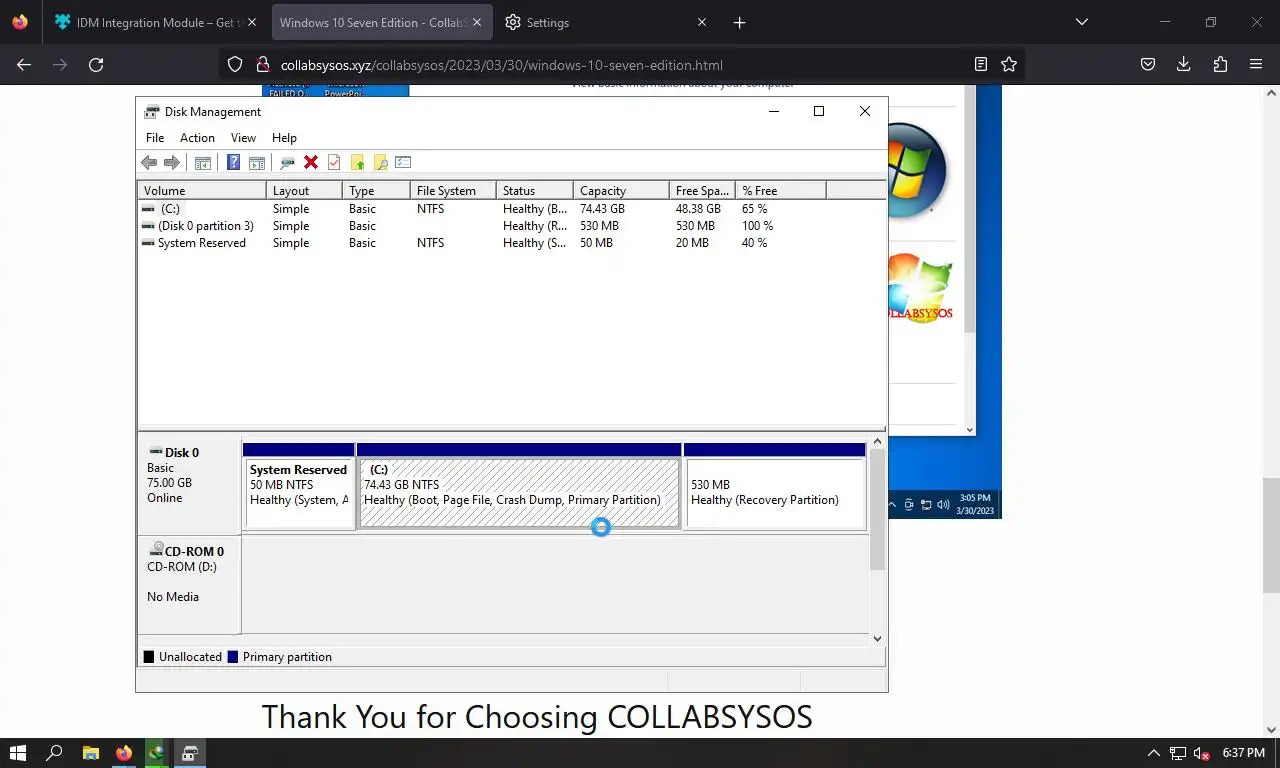The image size is (1280, 768).
Task: Open Properties via the checkmark page icon
Action: [x=334, y=162]
